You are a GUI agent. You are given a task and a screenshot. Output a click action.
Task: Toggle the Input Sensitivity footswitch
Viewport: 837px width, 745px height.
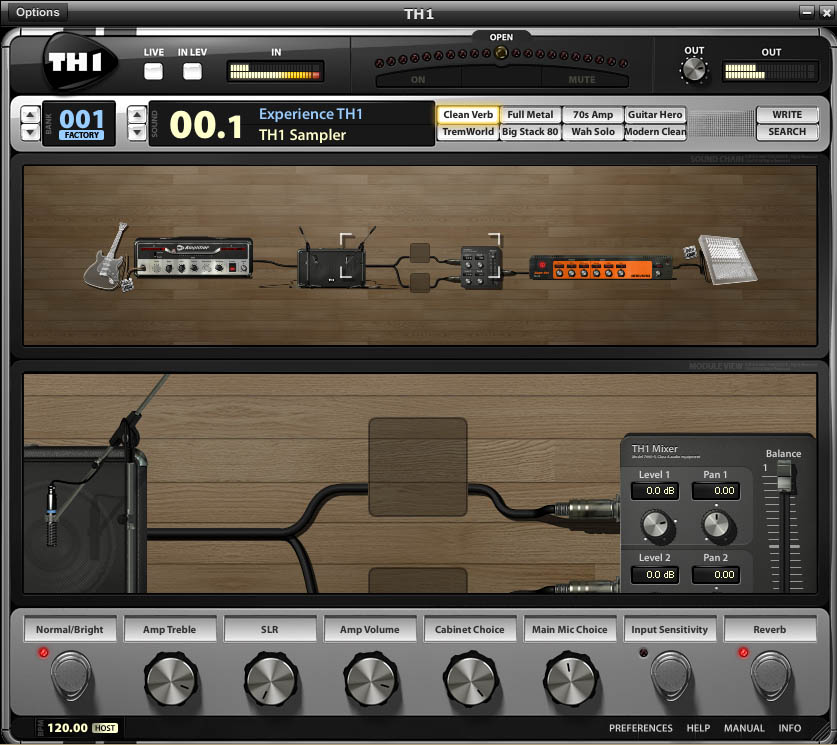point(671,675)
